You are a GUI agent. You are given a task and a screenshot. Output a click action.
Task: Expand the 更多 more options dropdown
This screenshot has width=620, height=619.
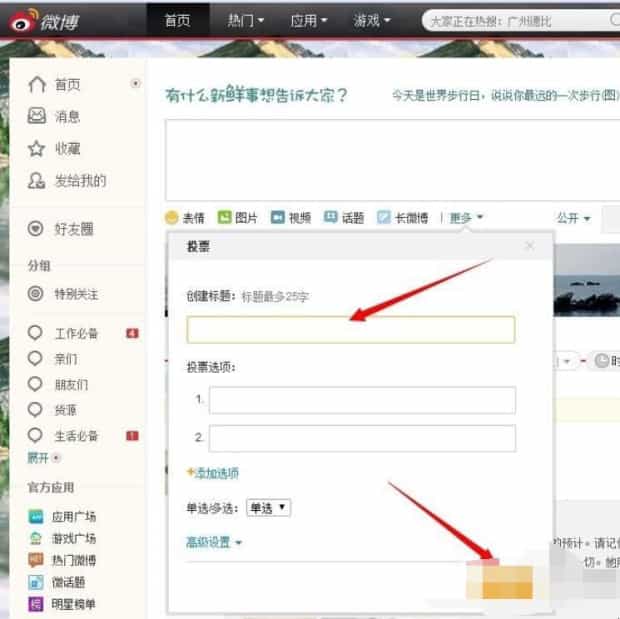click(466, 218)
